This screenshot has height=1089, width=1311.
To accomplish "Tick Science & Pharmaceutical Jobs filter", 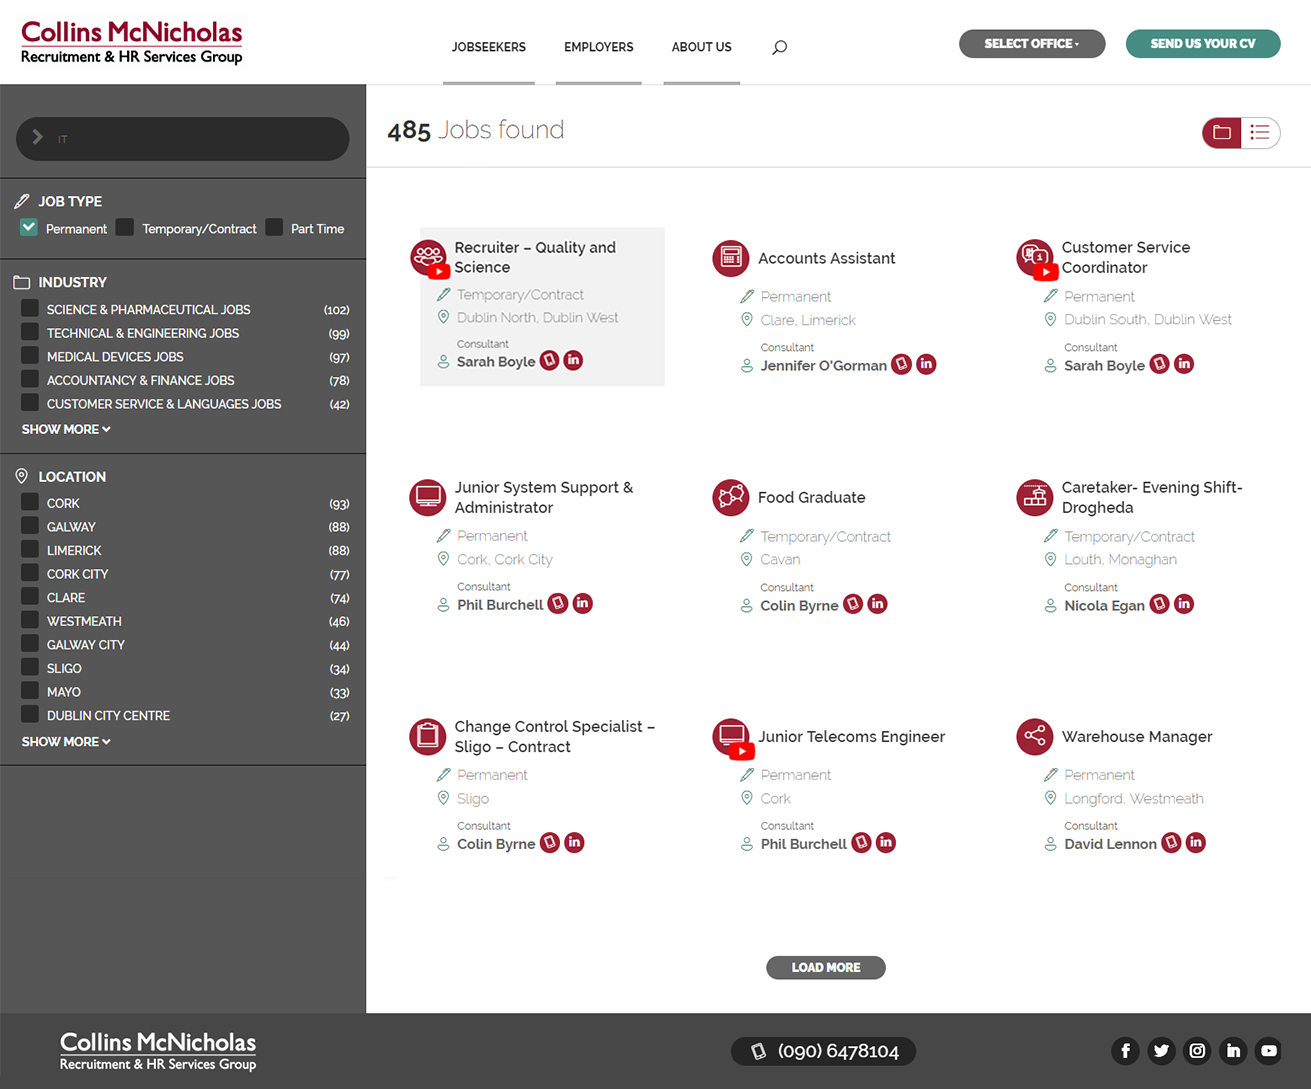I will tap(30, 309).
